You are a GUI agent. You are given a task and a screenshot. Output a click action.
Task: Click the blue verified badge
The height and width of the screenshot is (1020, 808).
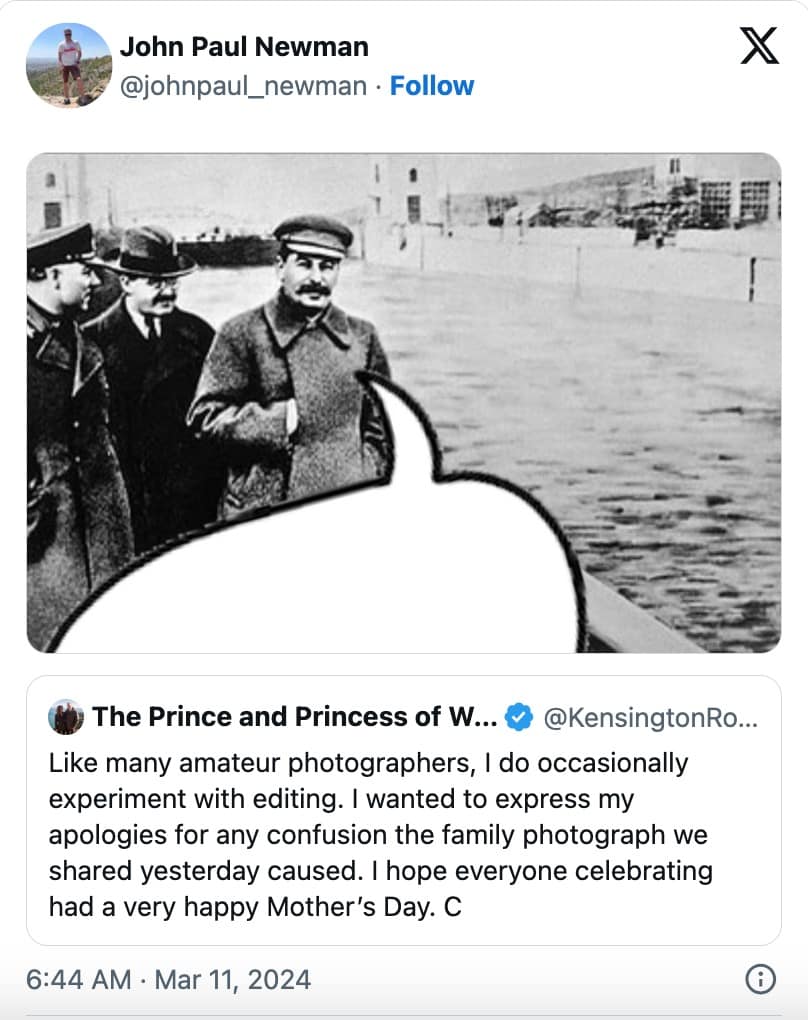[519, 717]
